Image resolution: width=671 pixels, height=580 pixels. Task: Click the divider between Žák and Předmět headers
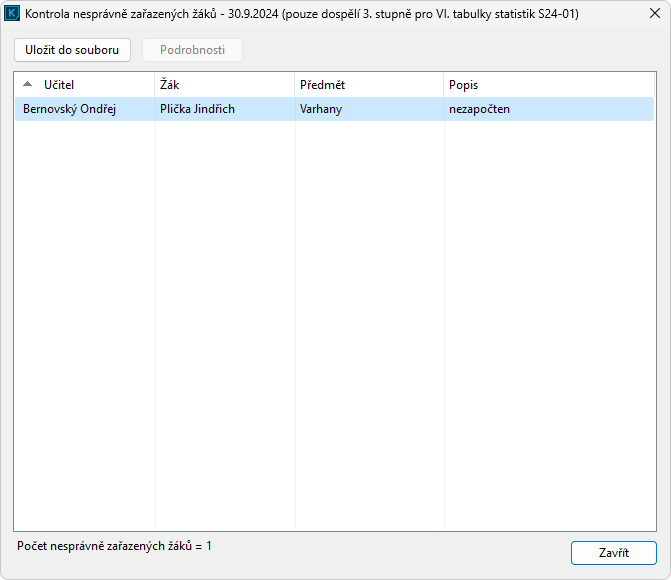click(x=295, y=85)
